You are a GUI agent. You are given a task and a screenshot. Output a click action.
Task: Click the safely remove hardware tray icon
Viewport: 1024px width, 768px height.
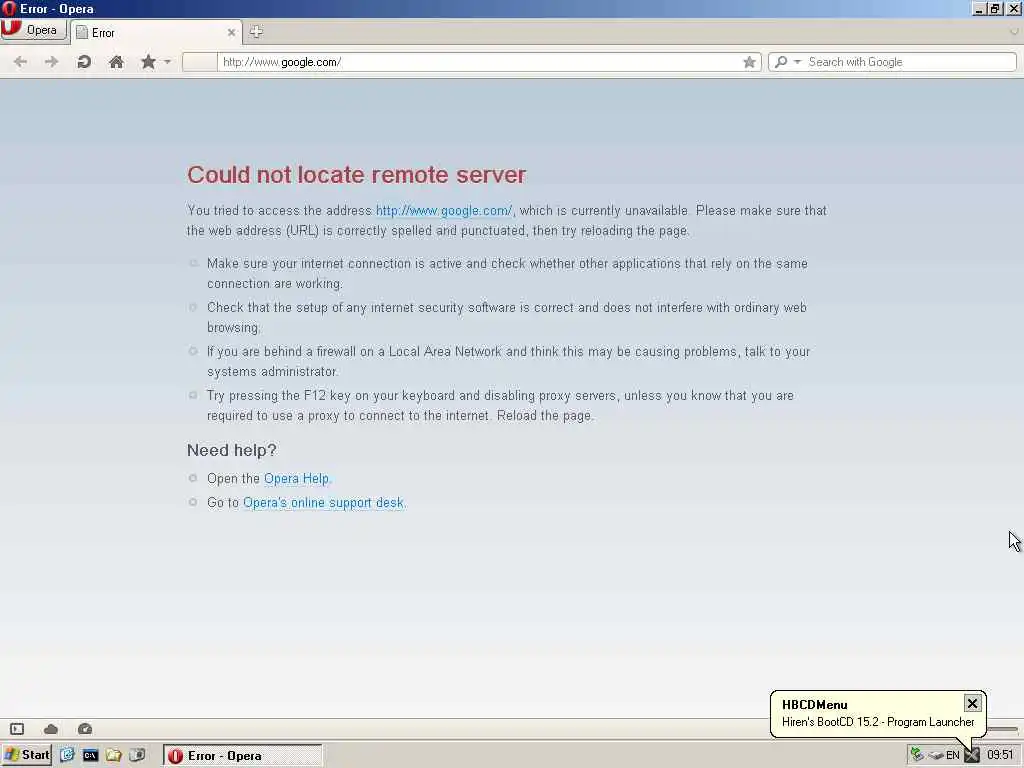(x=935, y=756)
